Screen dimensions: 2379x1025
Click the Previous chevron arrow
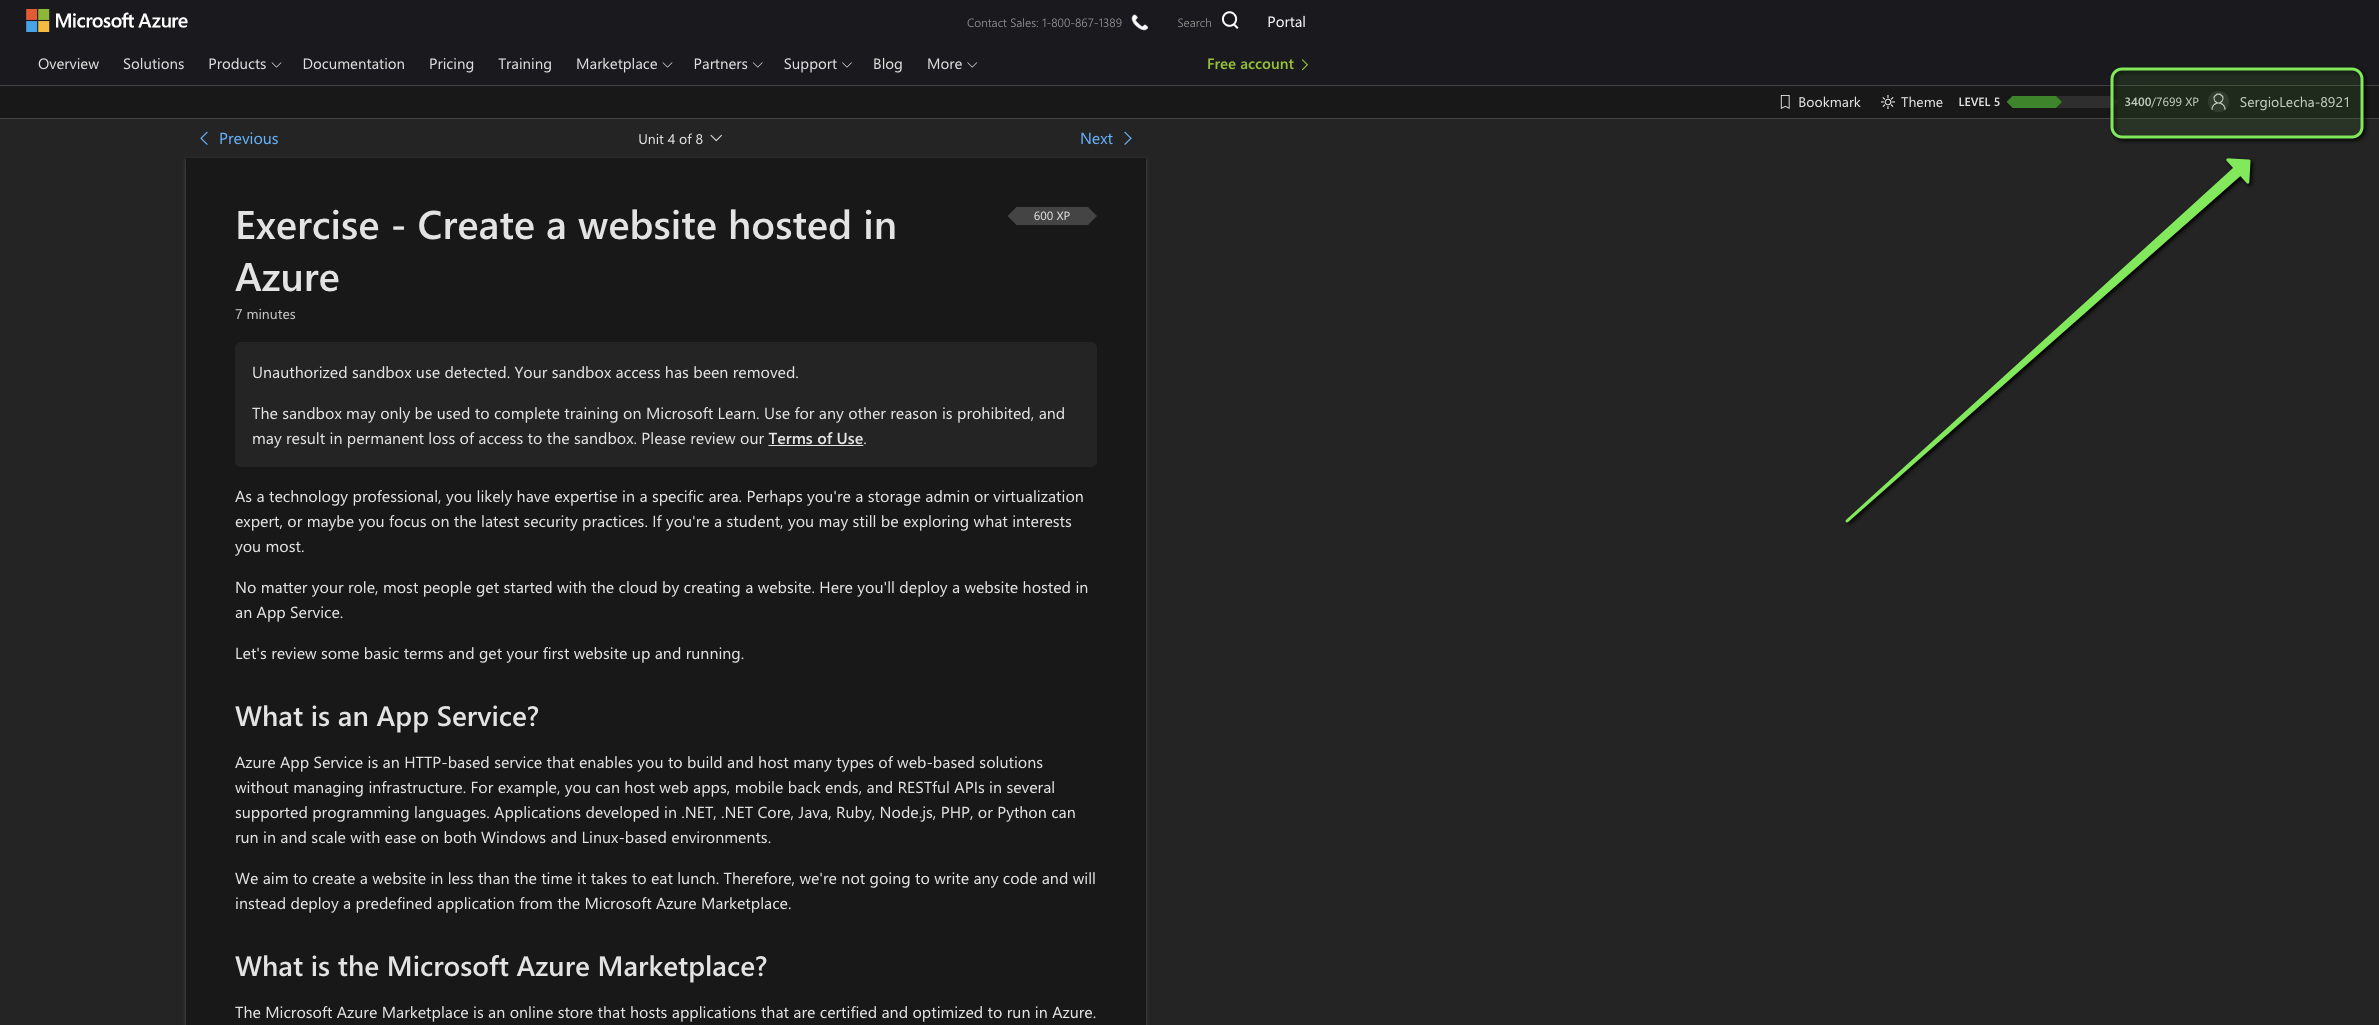tap(204, 138)
